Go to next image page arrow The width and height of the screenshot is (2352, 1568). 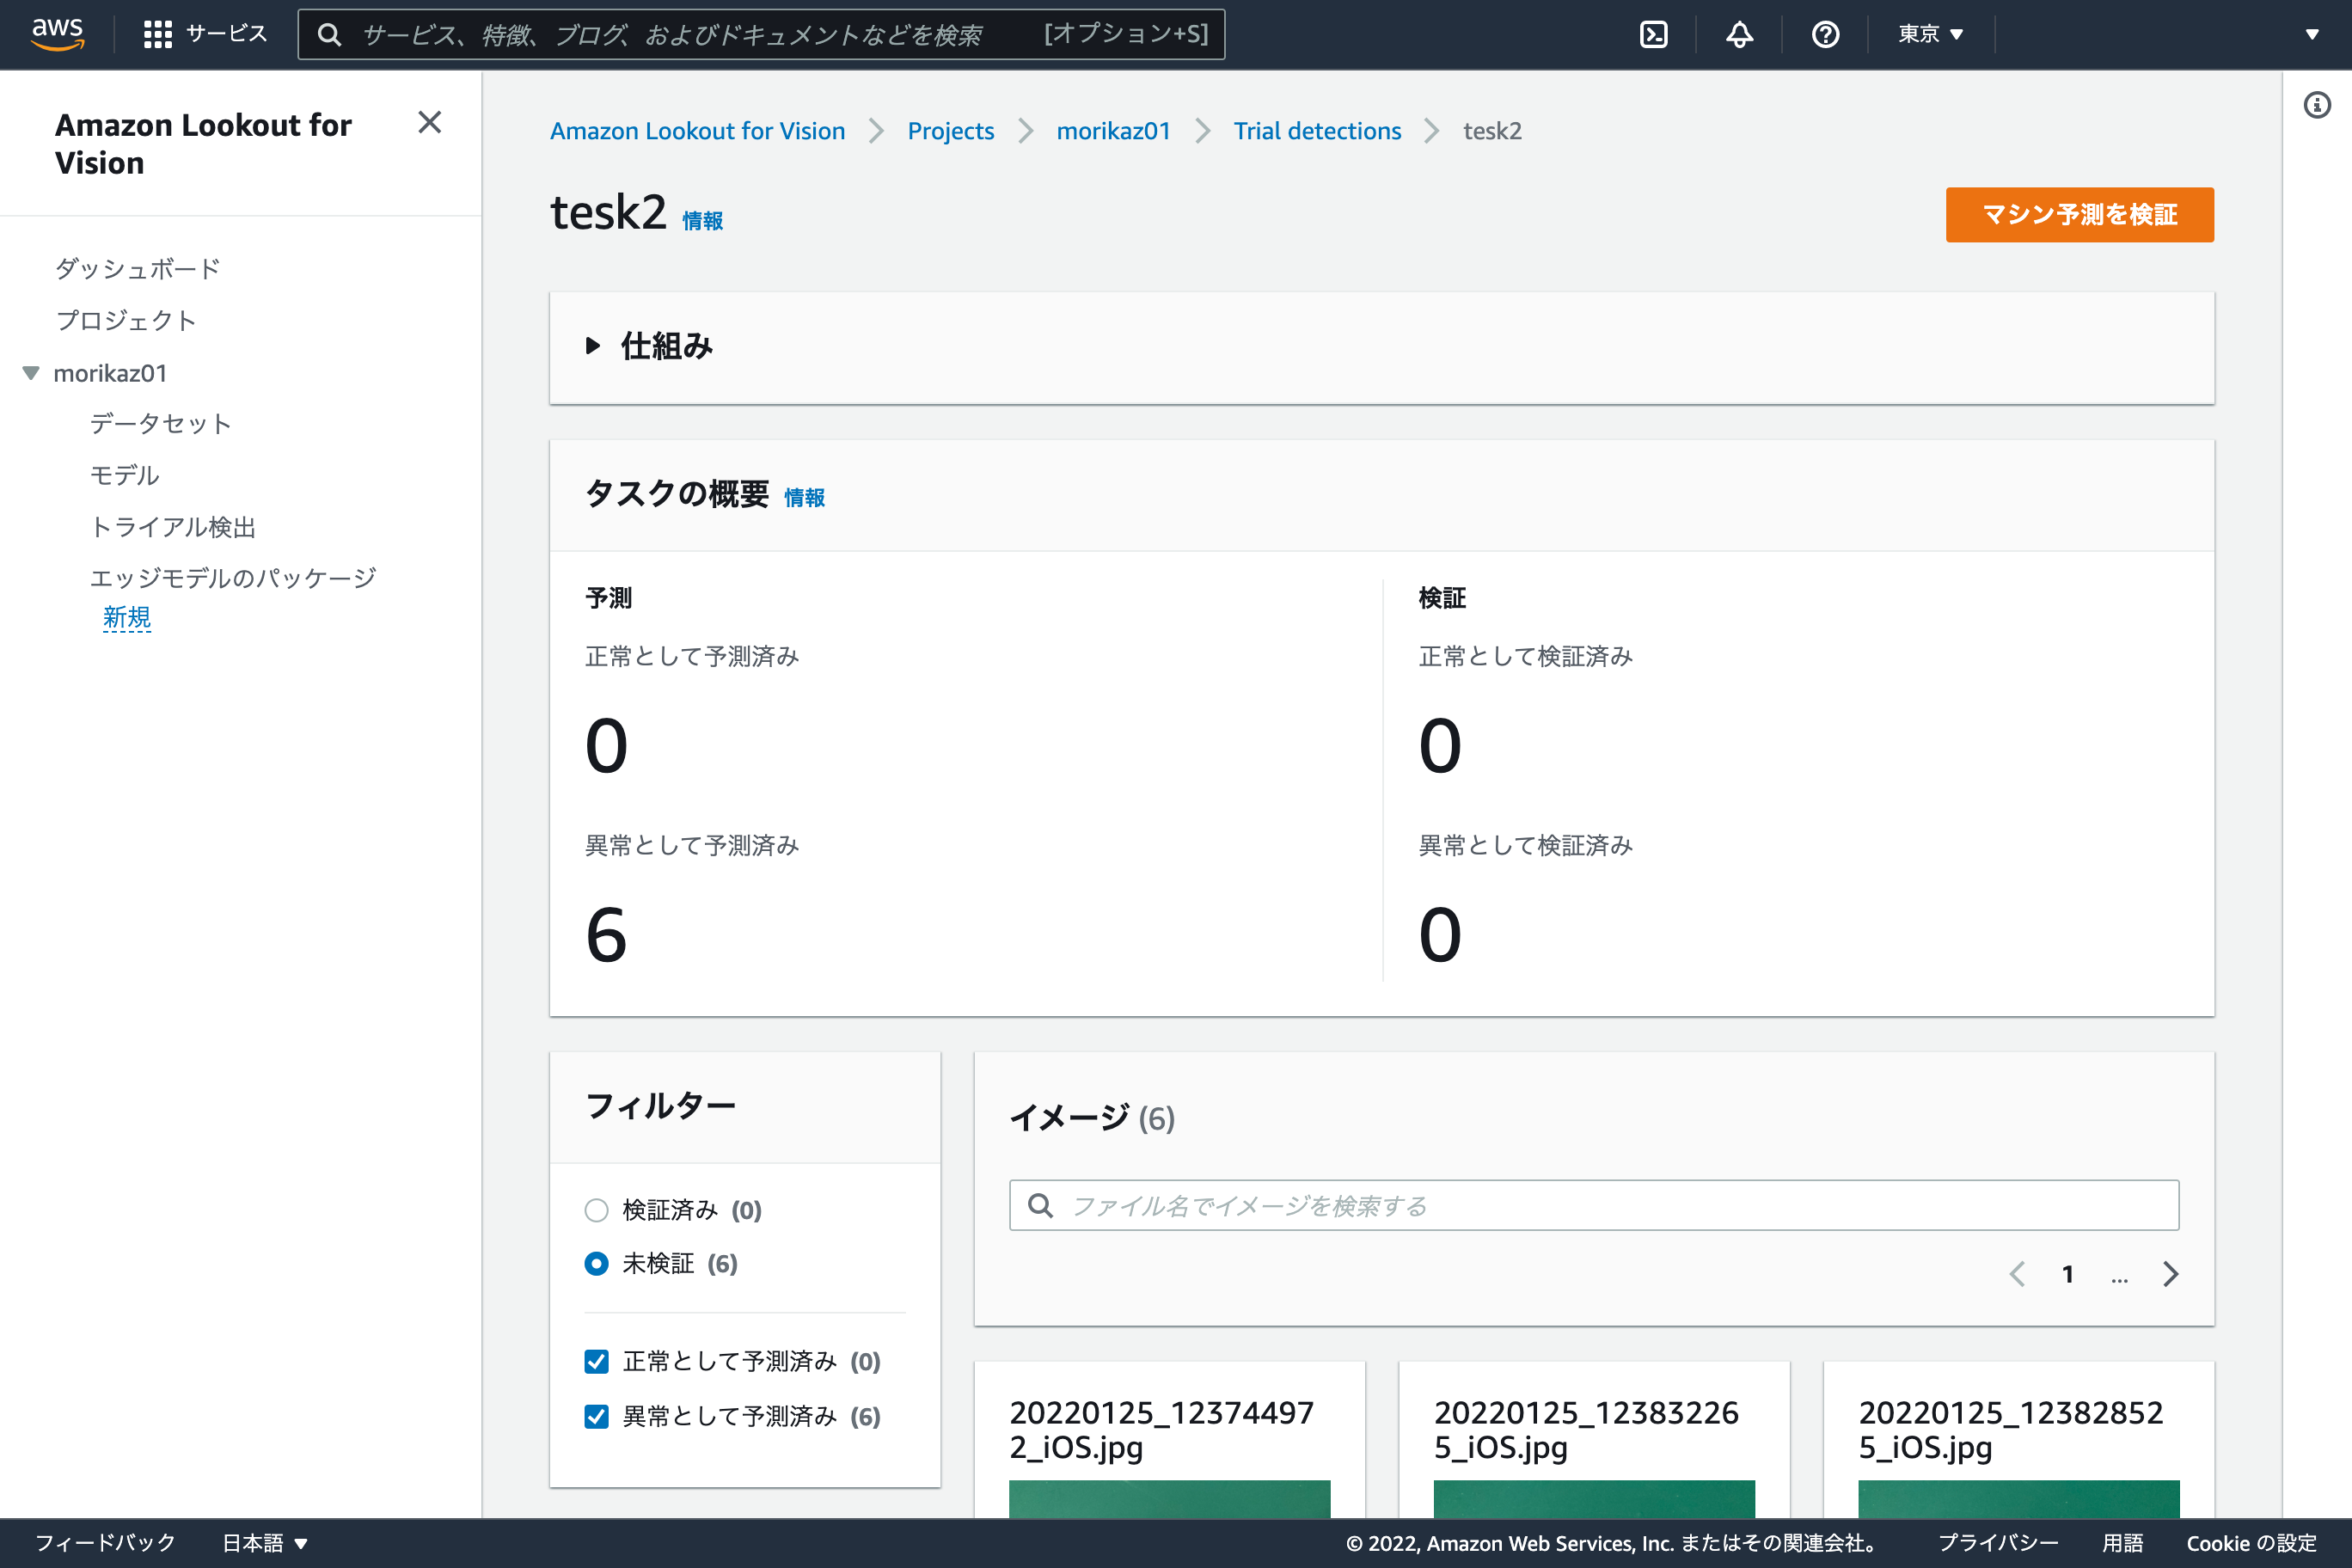[x=2170, y=1274]
